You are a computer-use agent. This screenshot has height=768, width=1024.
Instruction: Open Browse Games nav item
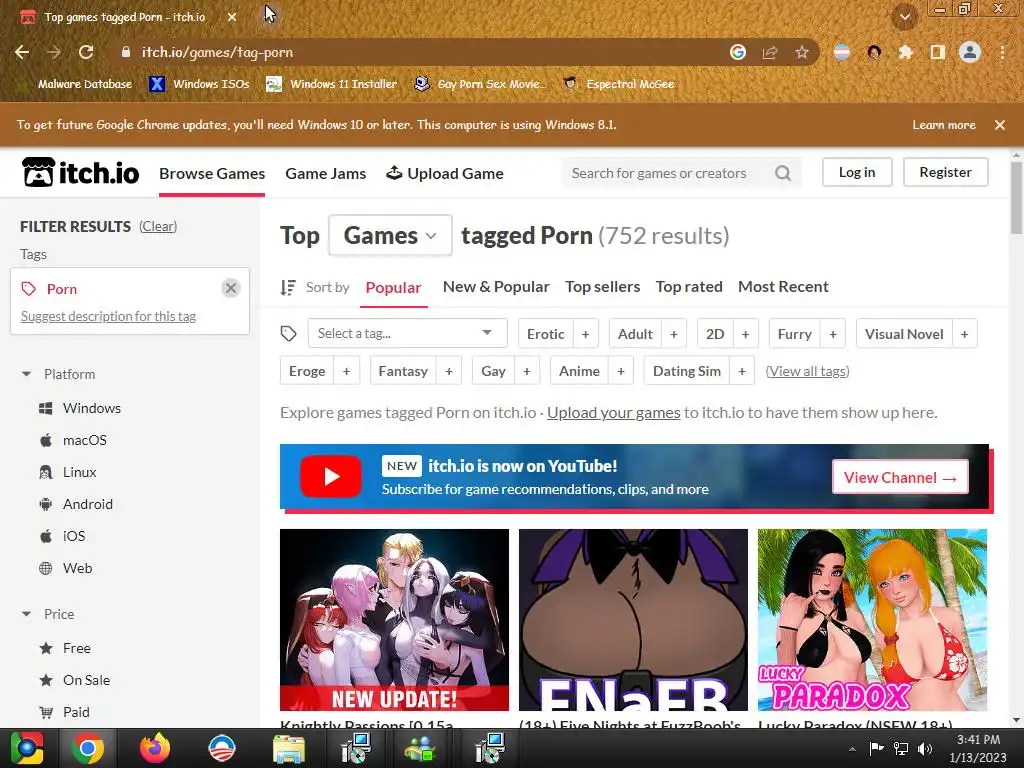coord(212,174)
